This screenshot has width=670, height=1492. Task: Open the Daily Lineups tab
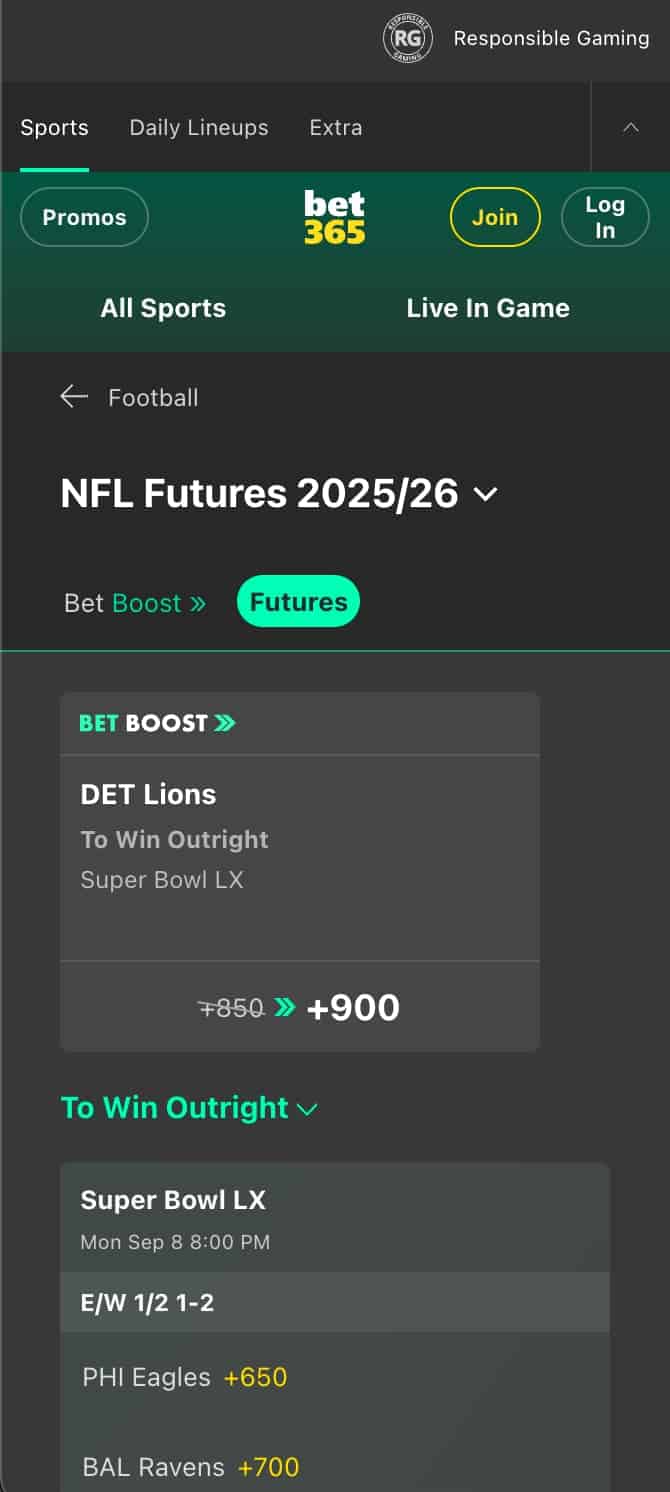[x=199, y=128]
